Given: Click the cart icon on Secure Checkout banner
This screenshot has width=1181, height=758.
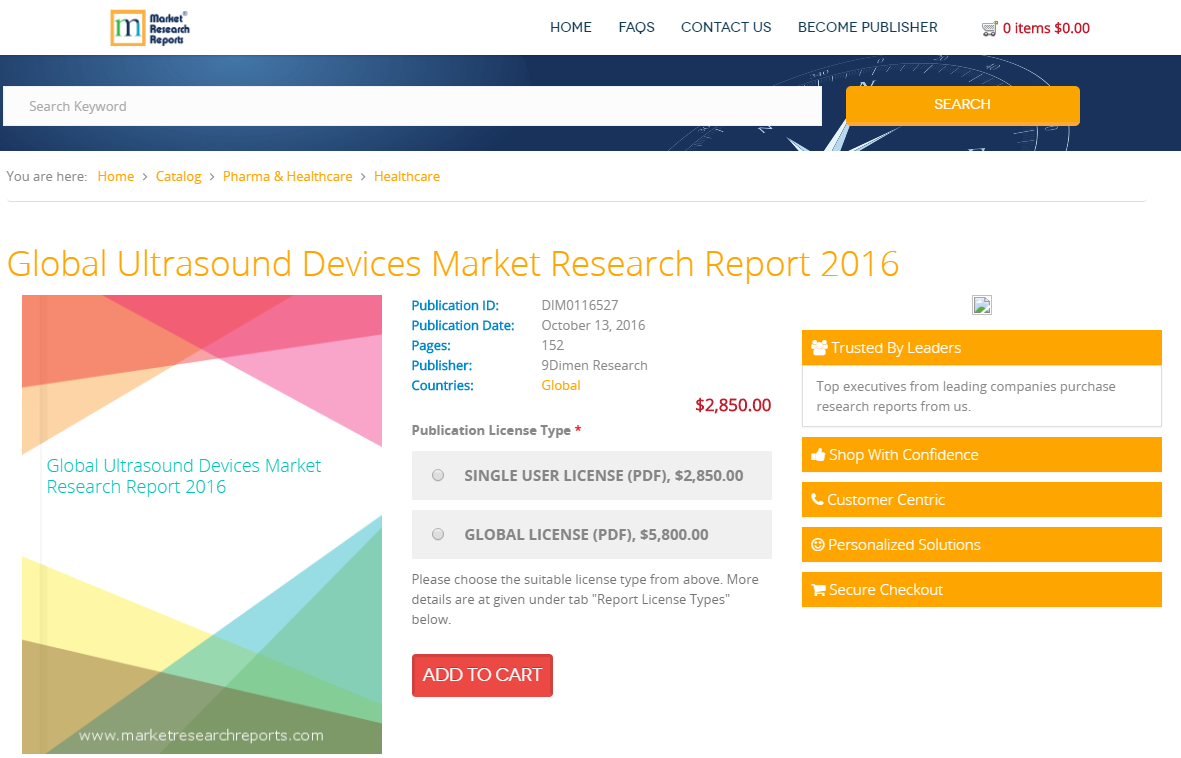Looking at the screenshot, I should pyautogui.click(x=820, y=589).
